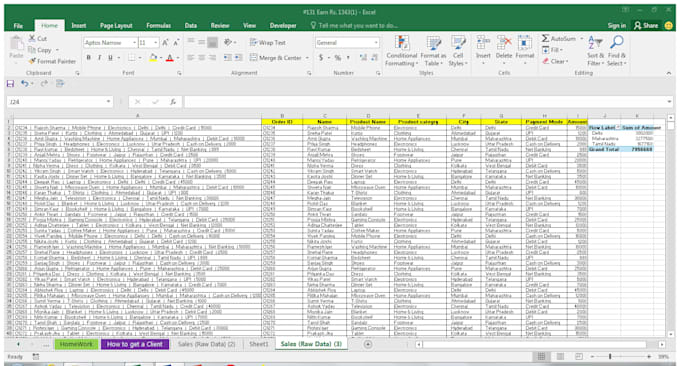Switch to Page Layout view icon
680x366 pixels.
(x=560, y=356)
